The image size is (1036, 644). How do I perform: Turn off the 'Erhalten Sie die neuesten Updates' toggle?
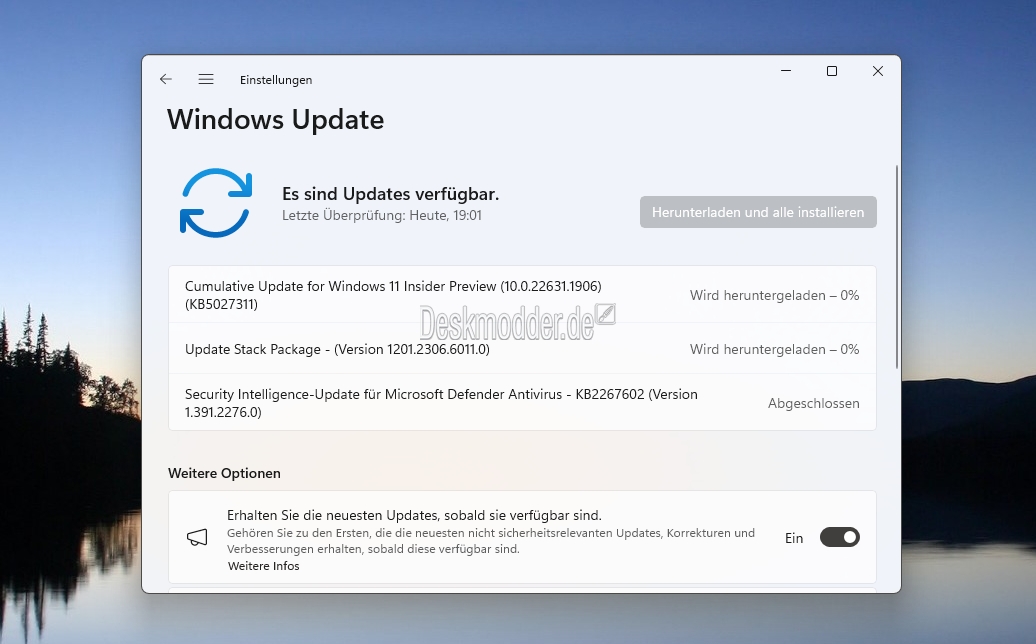(x=840, y=538)
